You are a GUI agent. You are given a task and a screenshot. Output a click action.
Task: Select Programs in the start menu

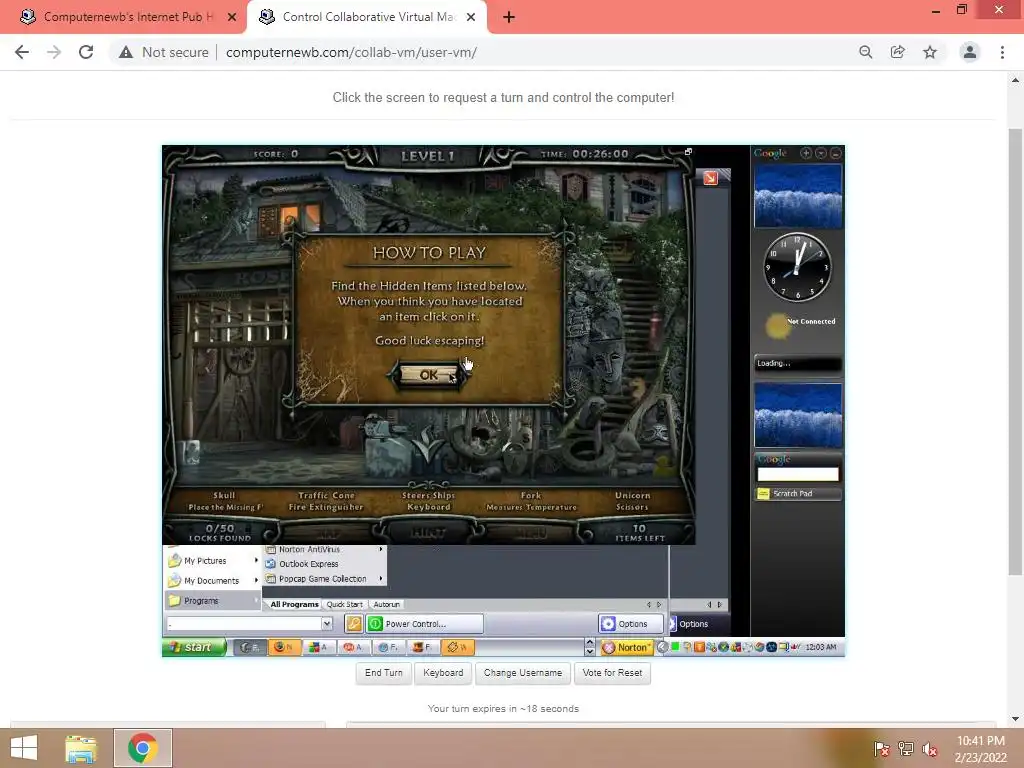point(212,601)
